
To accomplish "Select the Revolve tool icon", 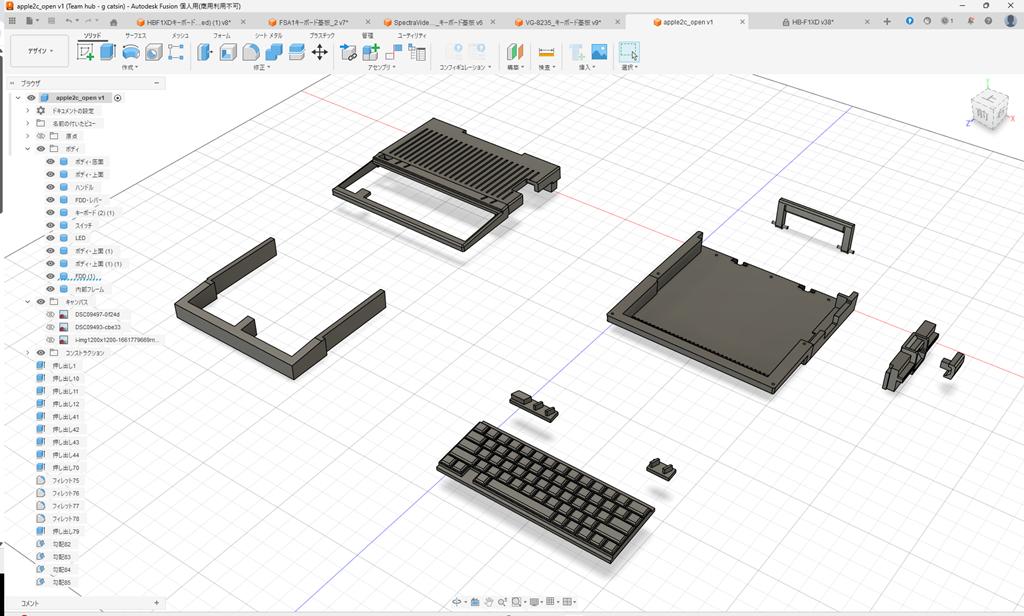I will click(x=131, y=52).
